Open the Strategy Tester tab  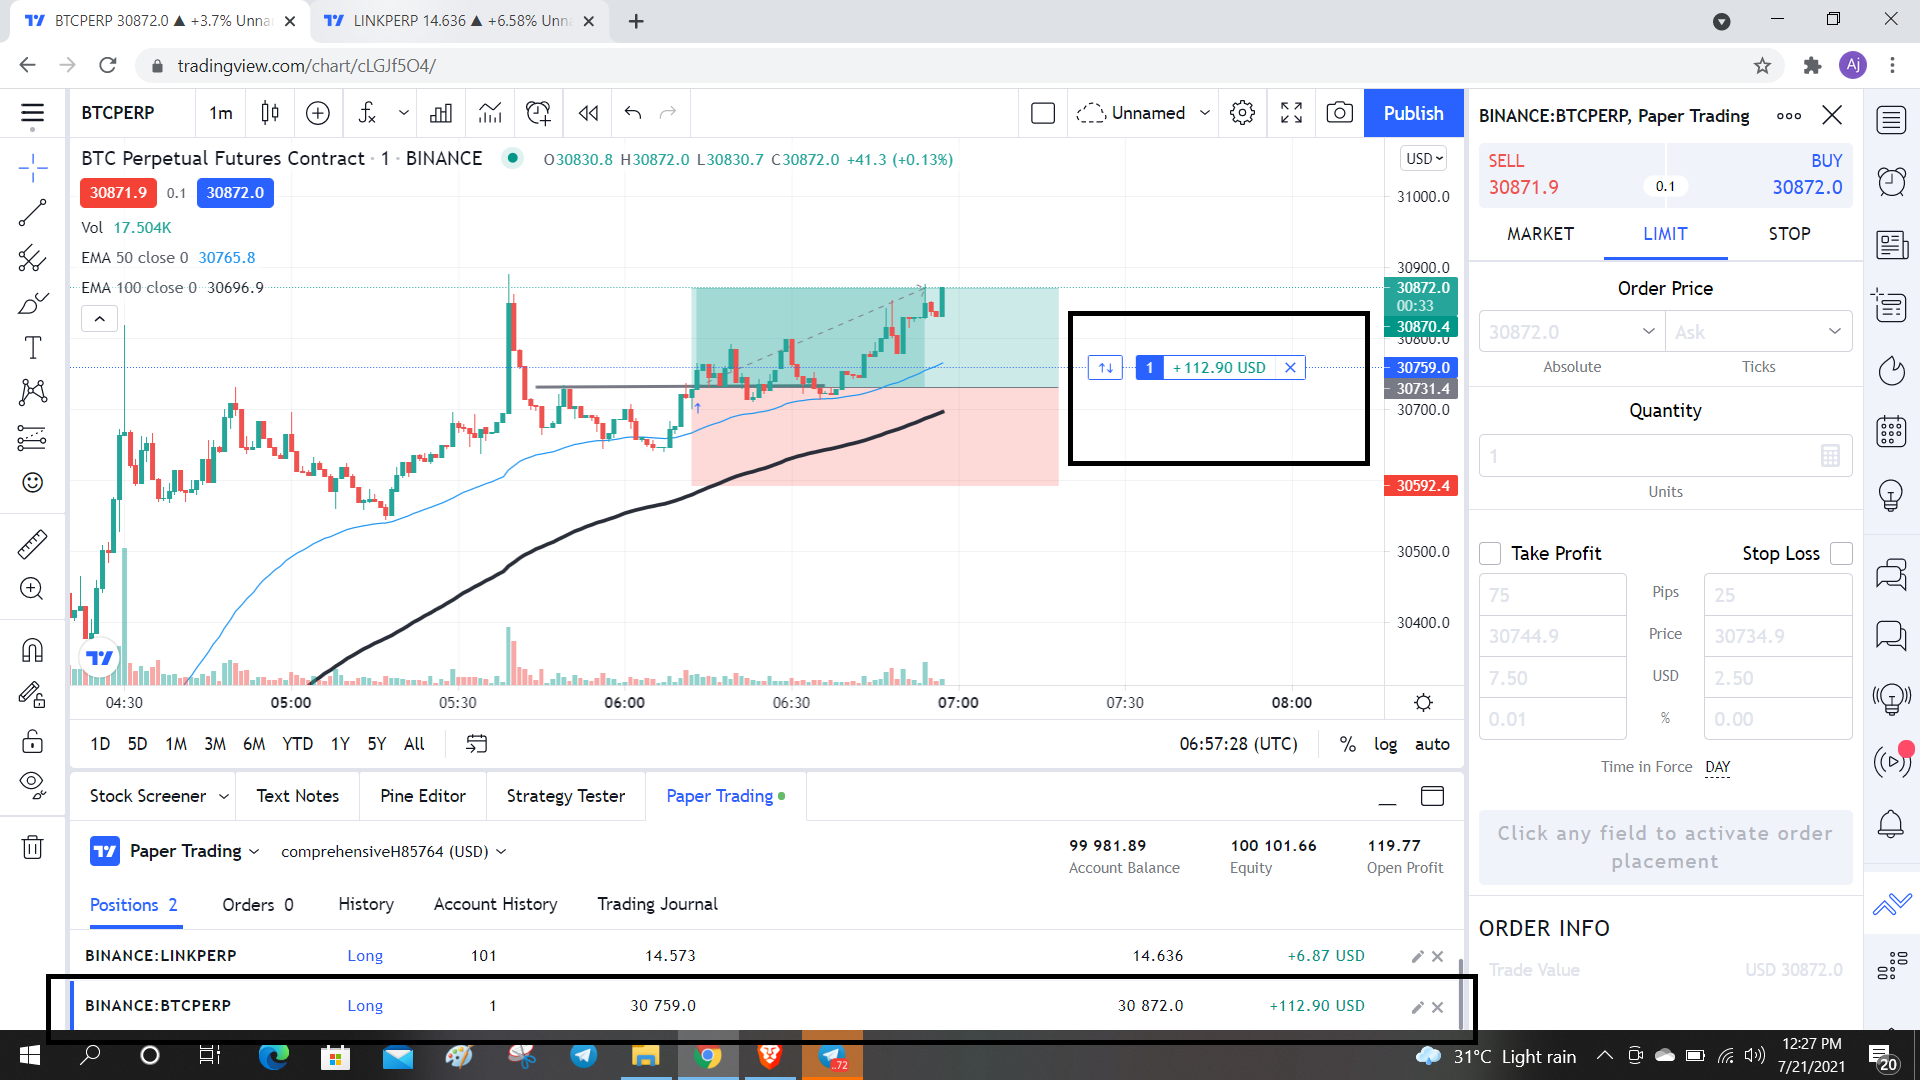tap(566, 796)
